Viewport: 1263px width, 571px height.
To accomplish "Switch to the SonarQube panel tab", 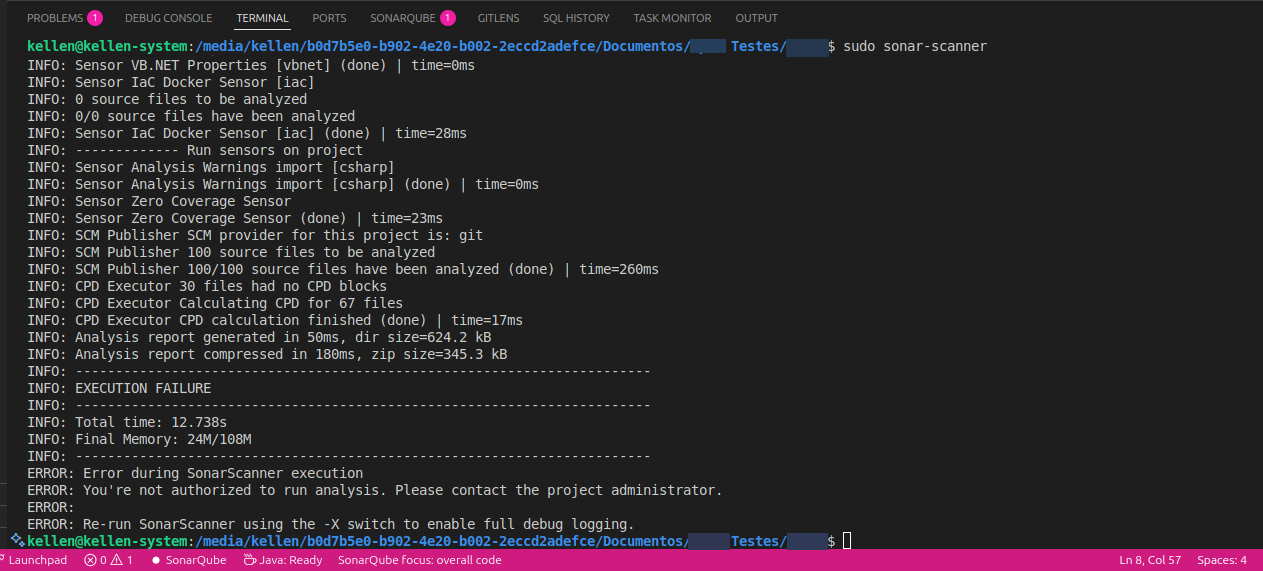I will pos(402,18).
